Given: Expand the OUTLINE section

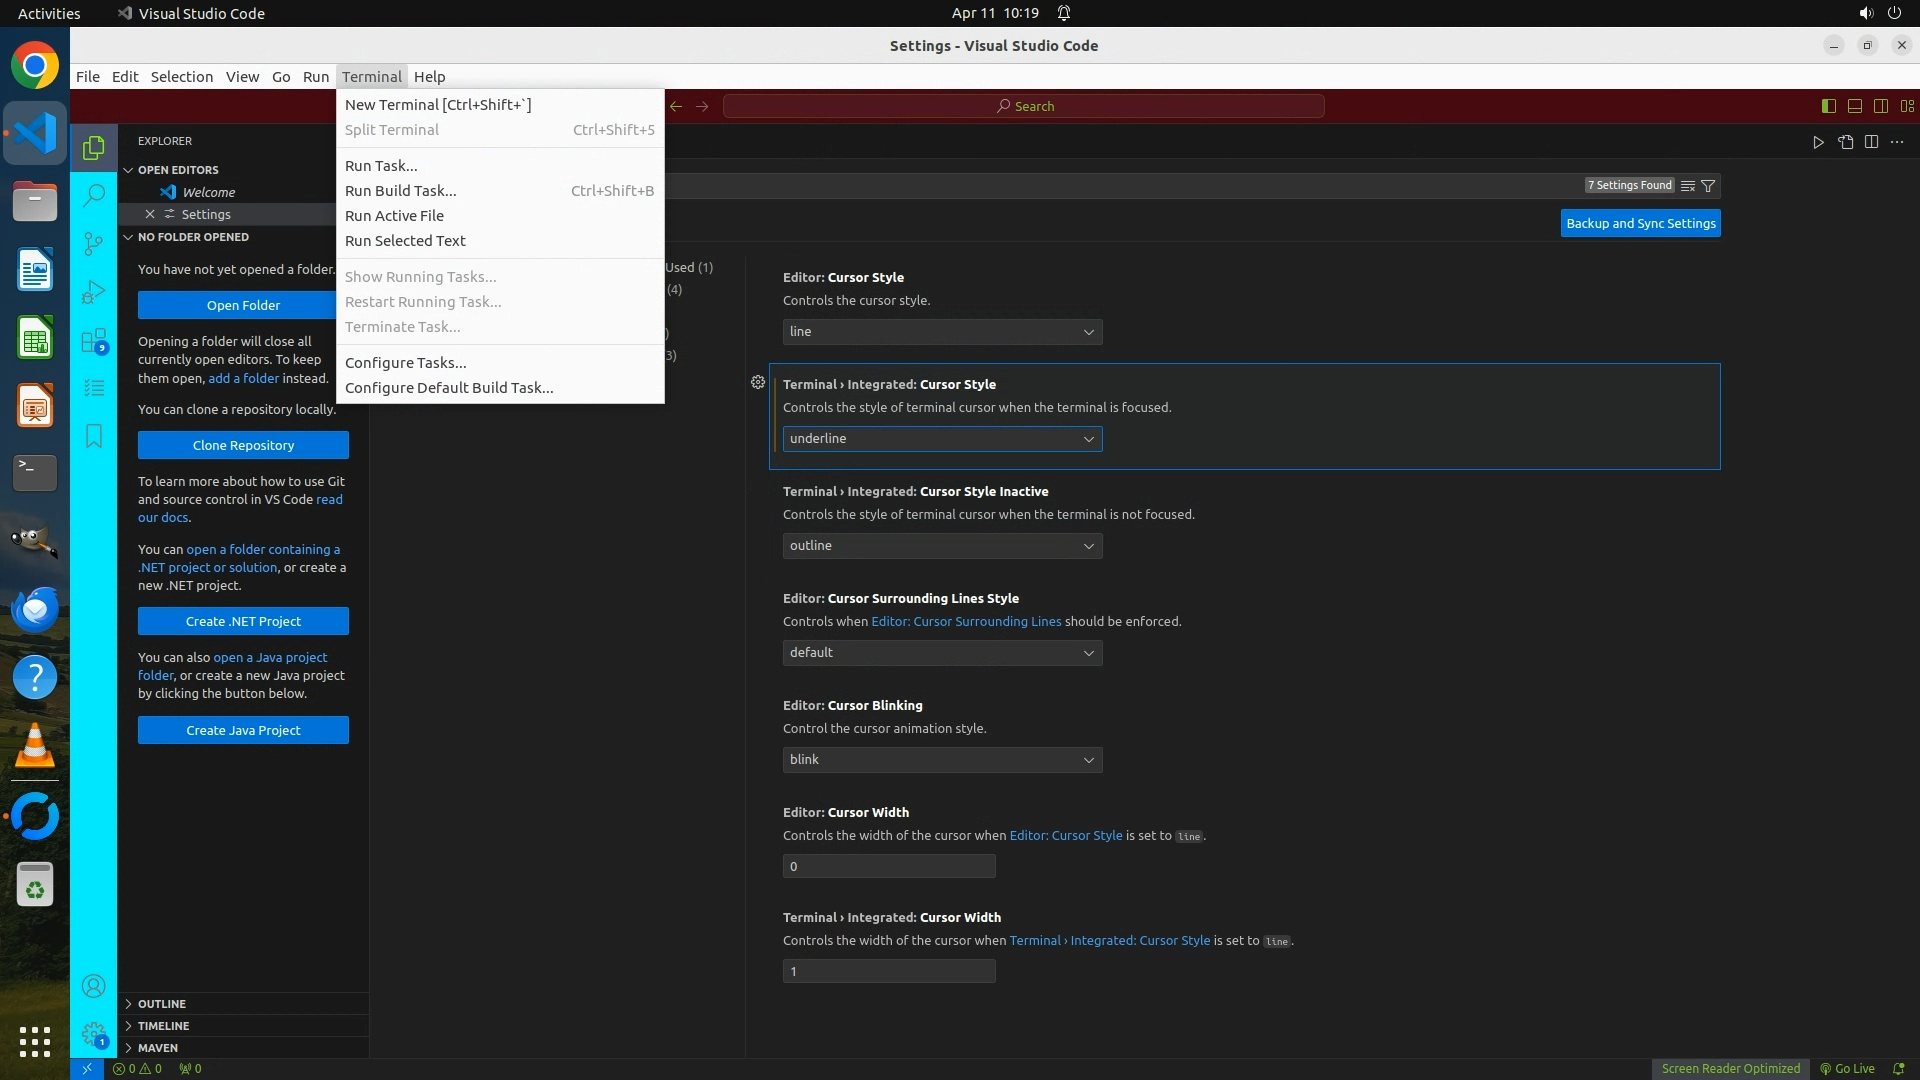Looking at the screenshot, I should click(162, 1004).
